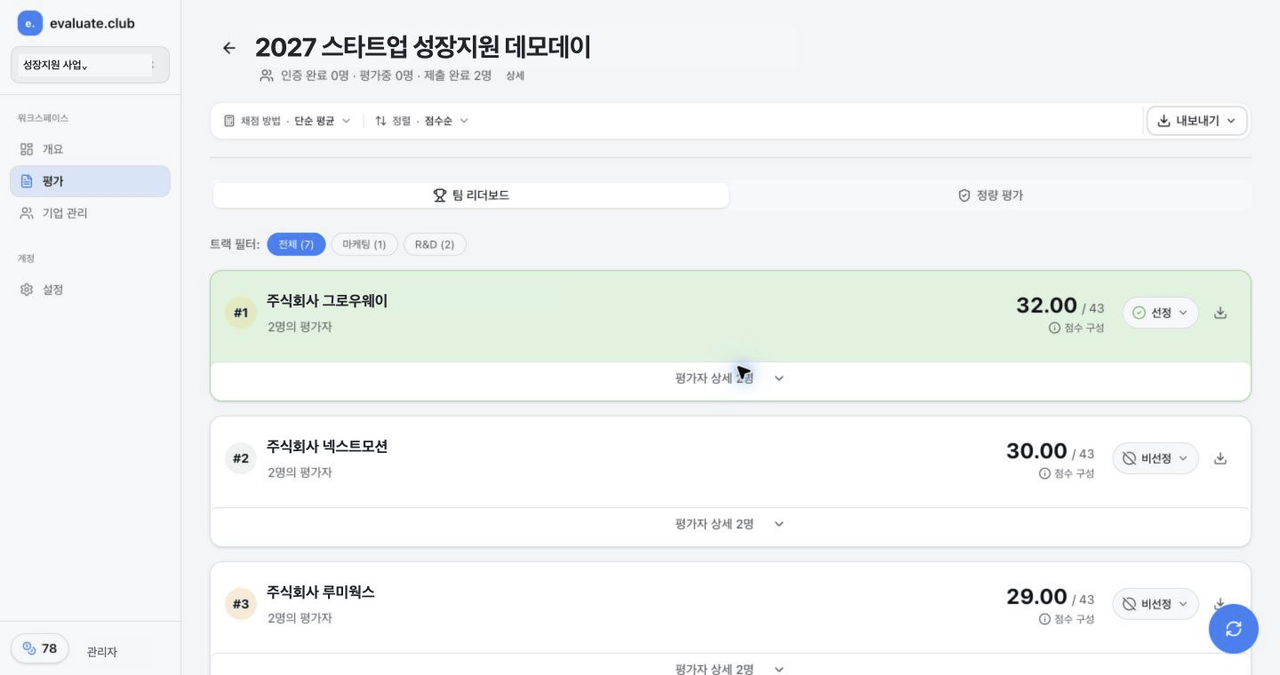1280x675 pixels.
Task: Filter by the 마케팅 (1) track
Action: 364,244
